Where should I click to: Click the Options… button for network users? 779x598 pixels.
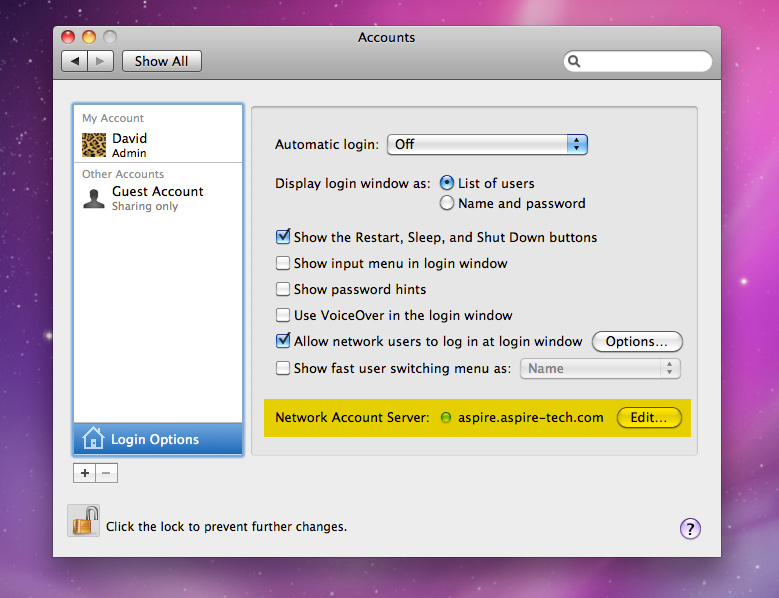637,342
